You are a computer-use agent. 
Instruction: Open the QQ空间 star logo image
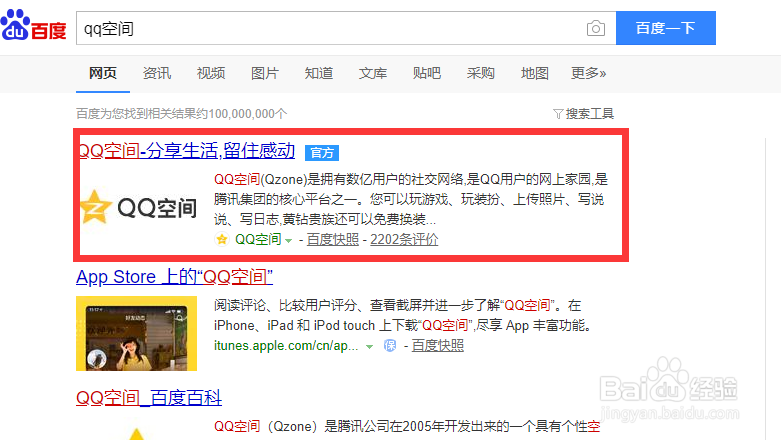coord(138,207)
